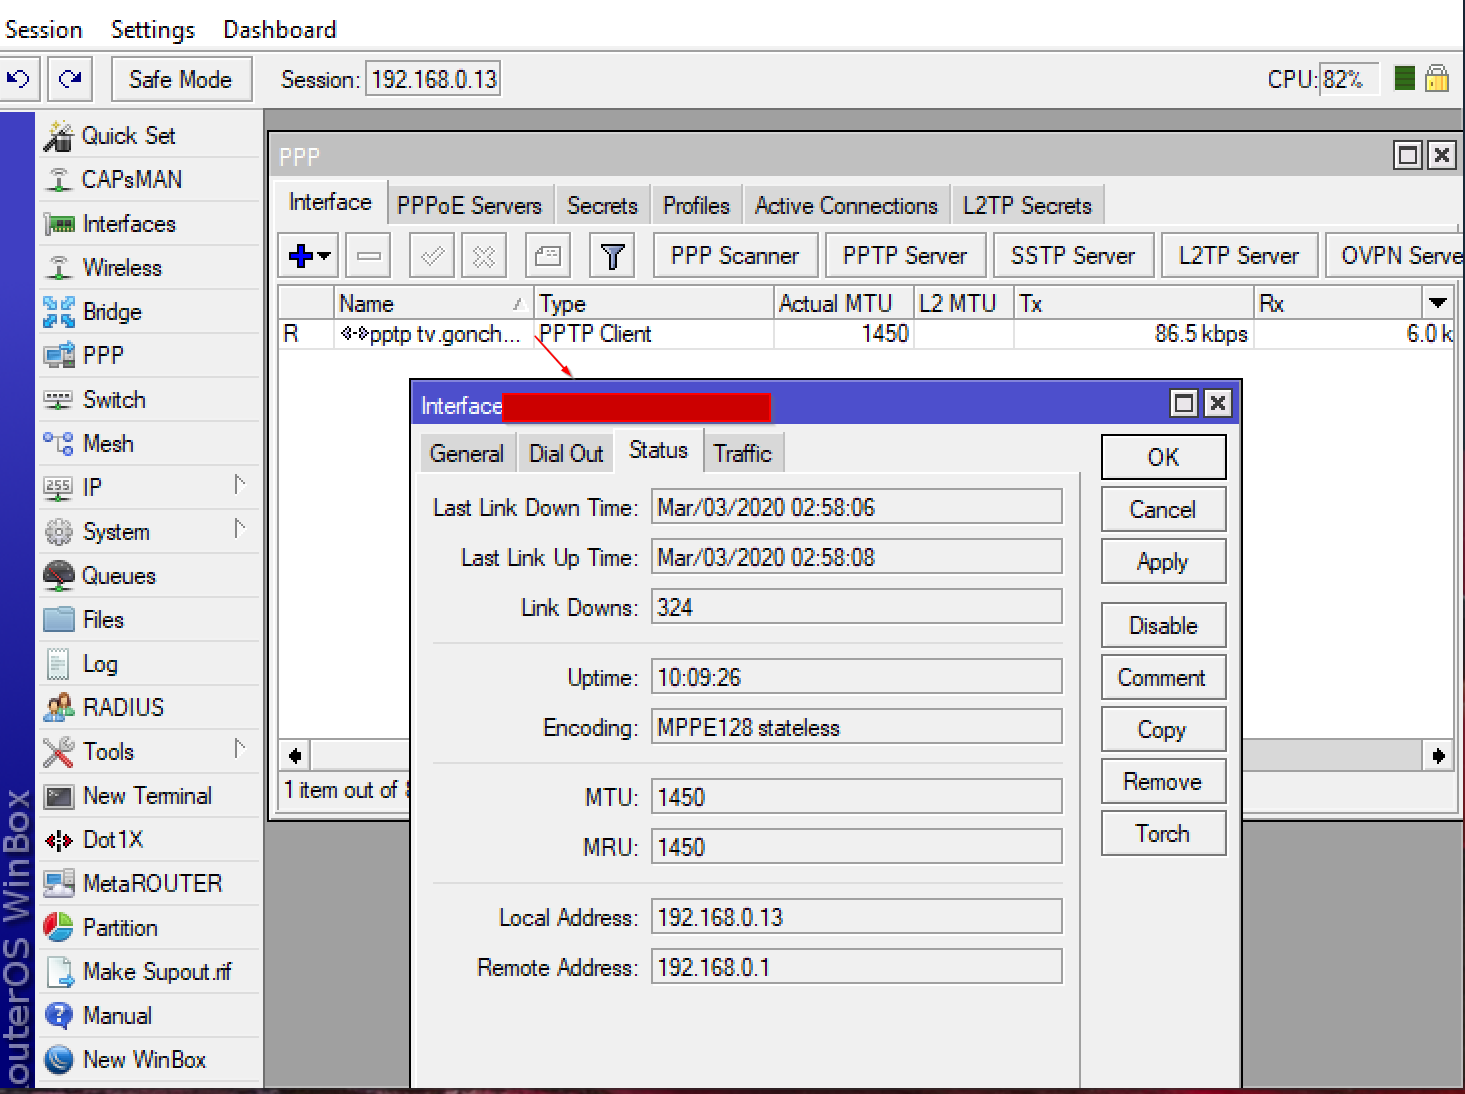Open the blue plus add dropdown
1465x1094 pixels.
309,256
